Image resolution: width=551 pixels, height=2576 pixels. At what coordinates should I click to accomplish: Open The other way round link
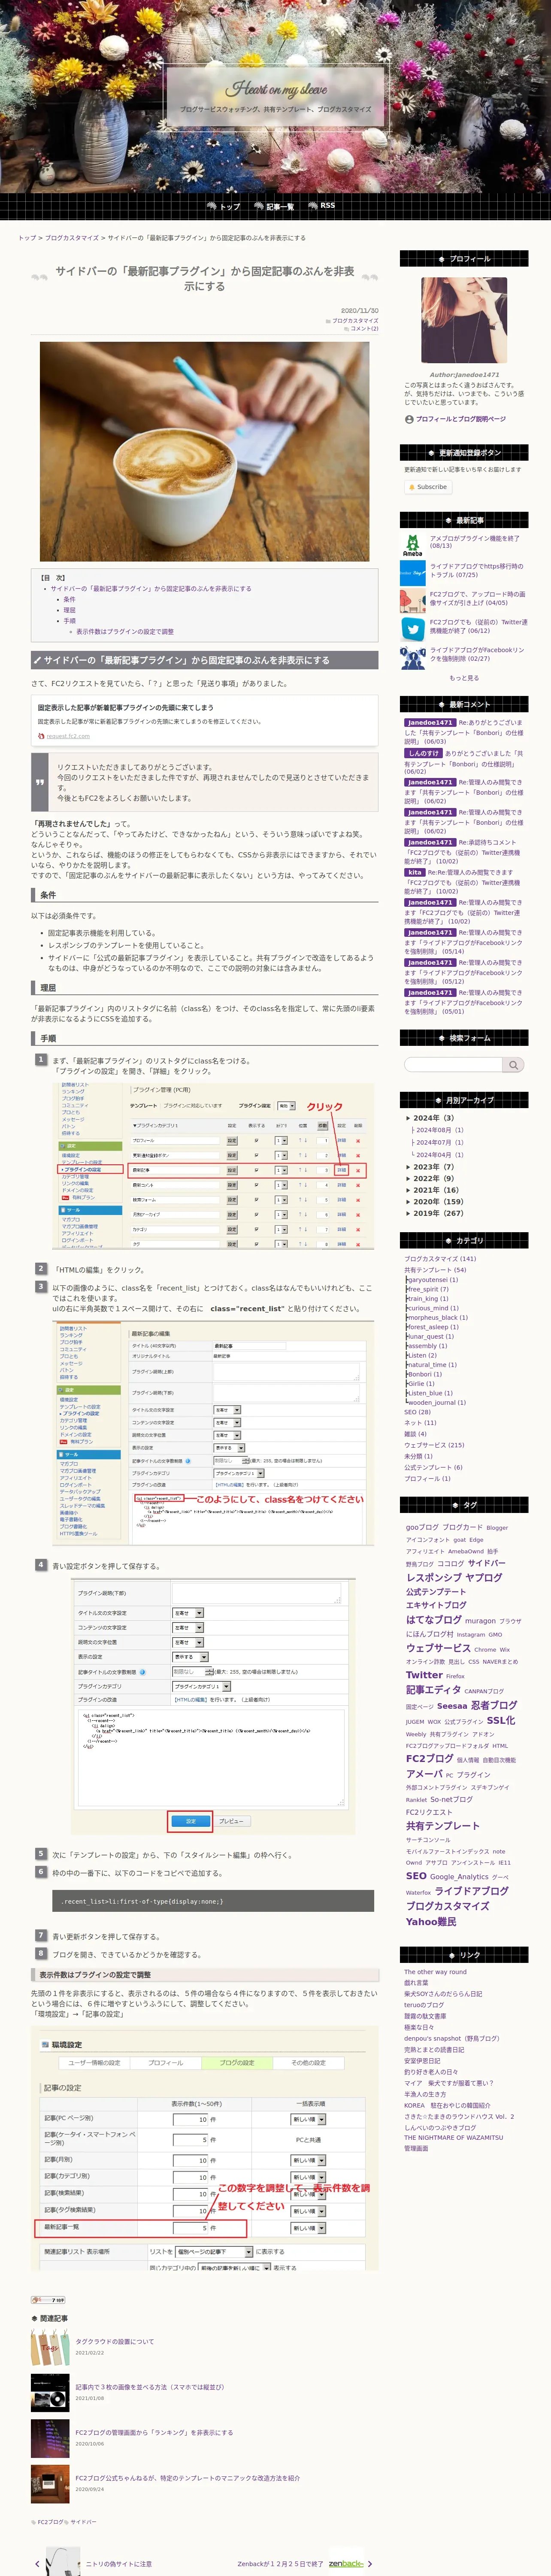(x=435, y=1972)
